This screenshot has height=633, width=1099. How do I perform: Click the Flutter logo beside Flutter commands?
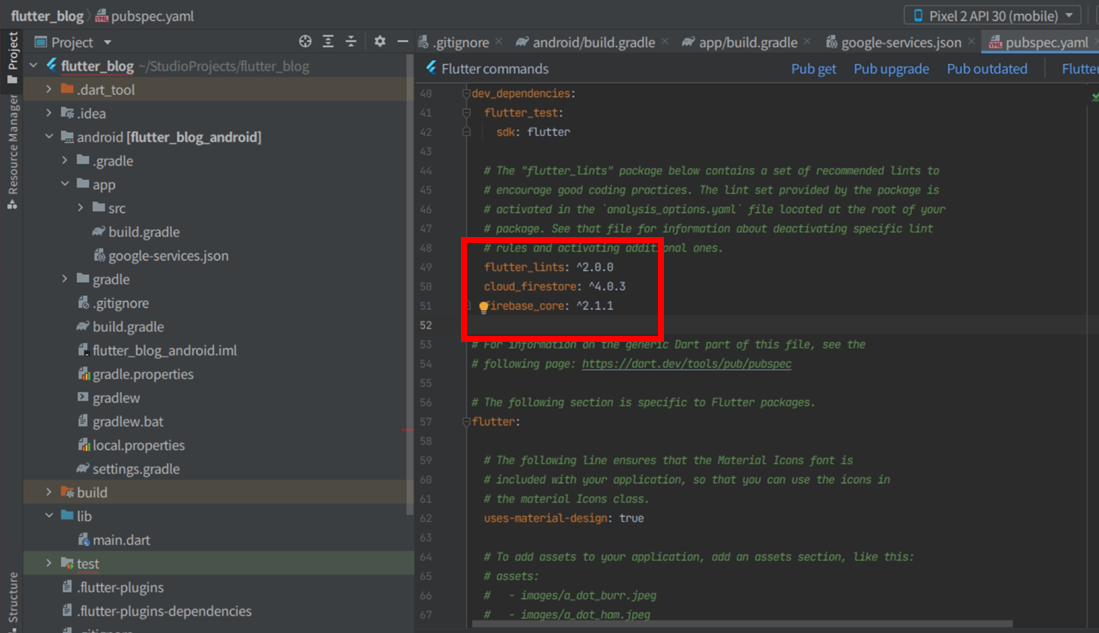[x=431, y=68]
